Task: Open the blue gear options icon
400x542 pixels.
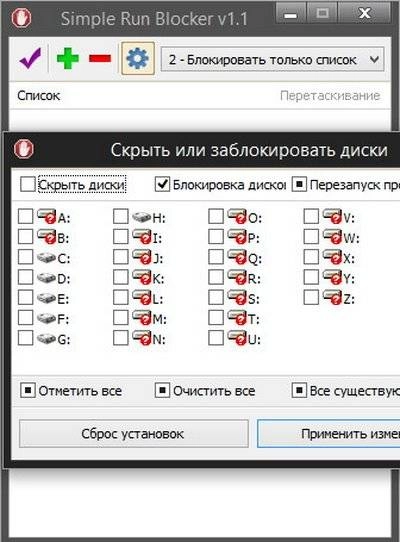Action: 138,58
